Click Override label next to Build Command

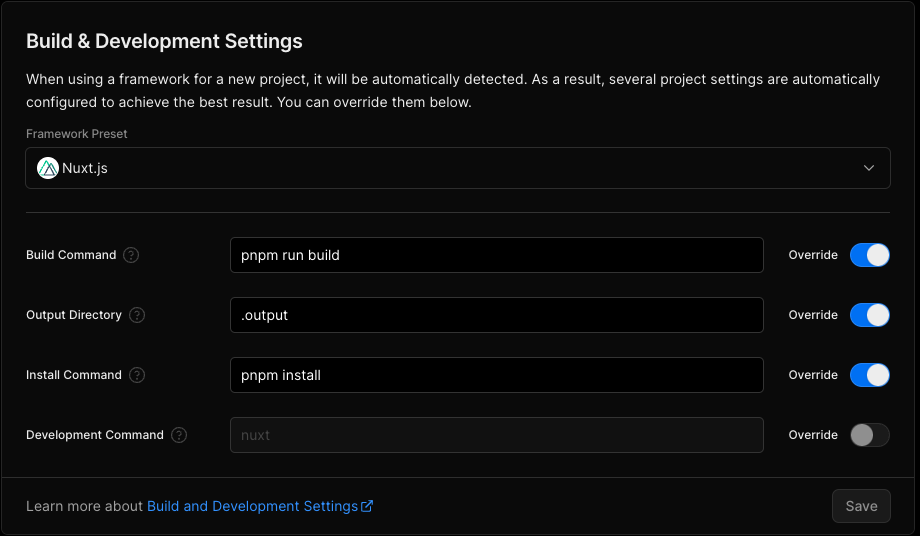(813, 255)
